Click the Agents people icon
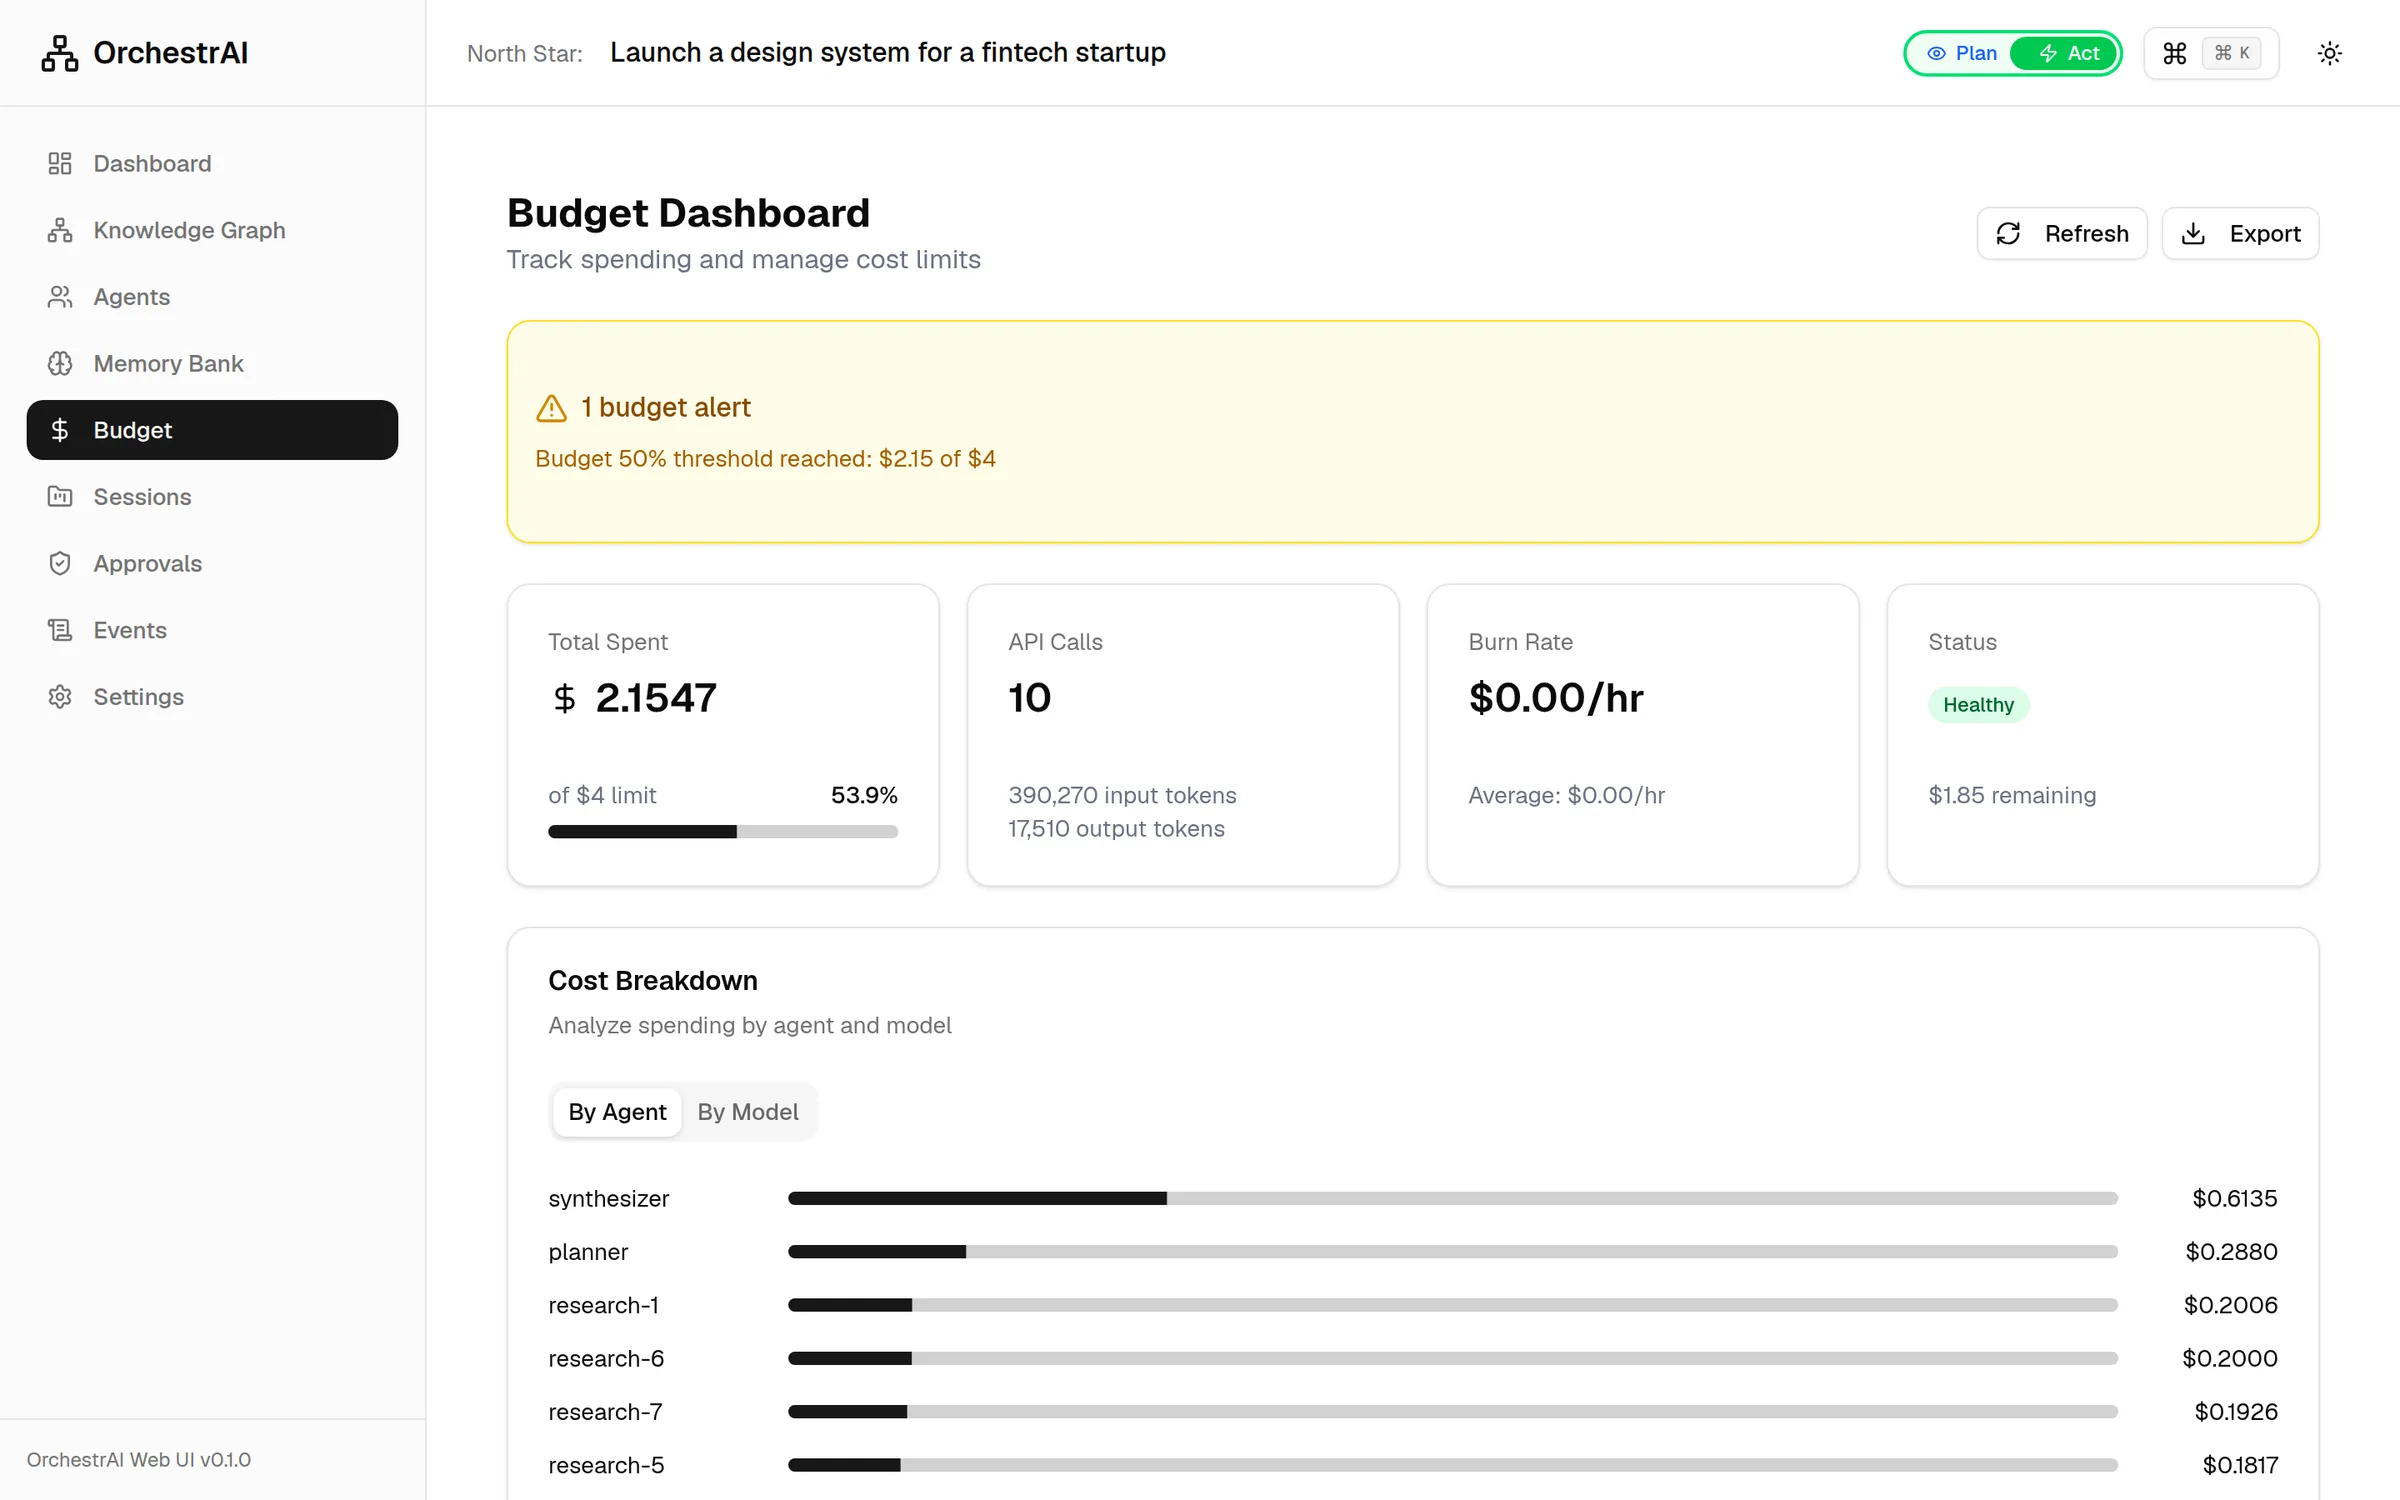 [x=60, y=297]
